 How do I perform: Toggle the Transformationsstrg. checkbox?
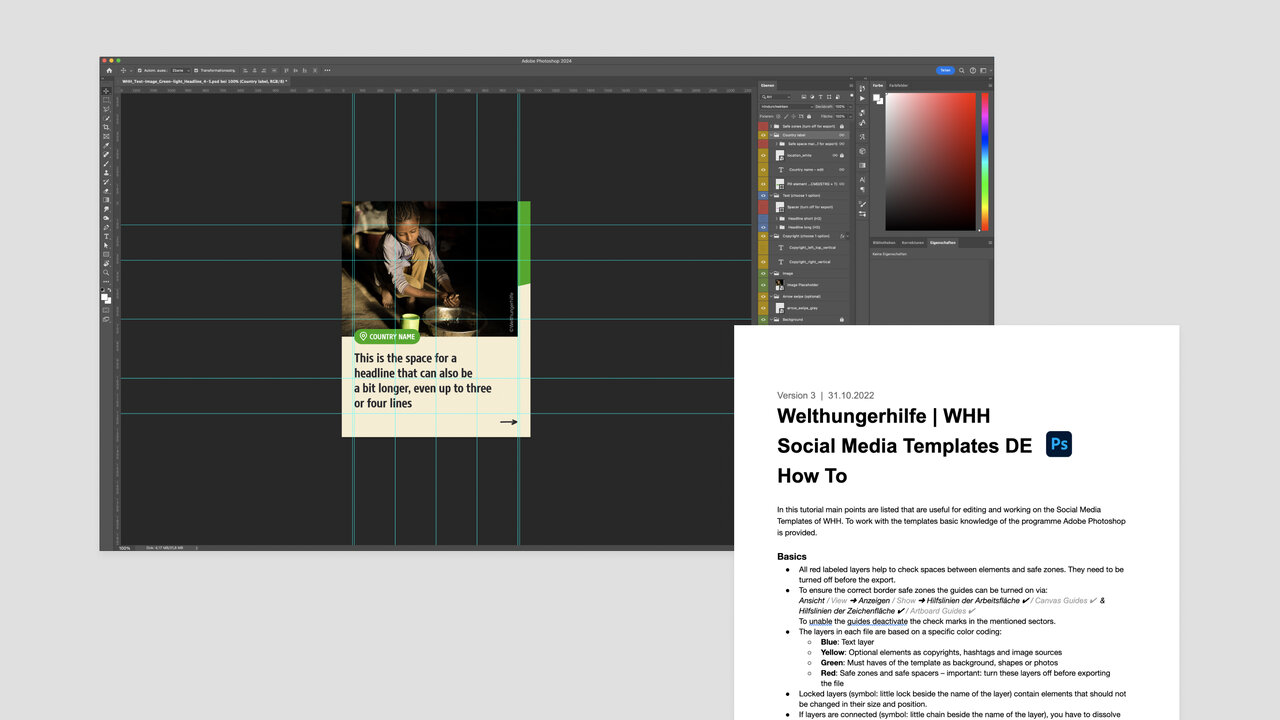196,70
